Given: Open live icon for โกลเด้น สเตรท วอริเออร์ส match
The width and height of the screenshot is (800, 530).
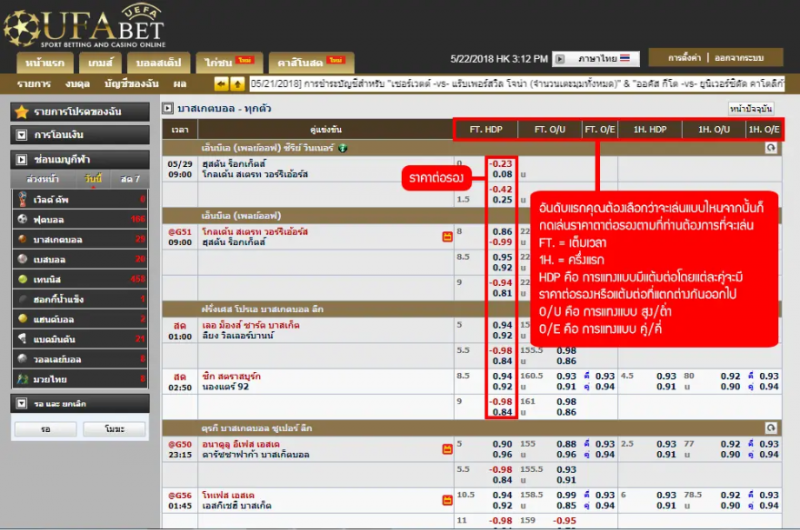Looking at the screenshot, I should 447,237.
